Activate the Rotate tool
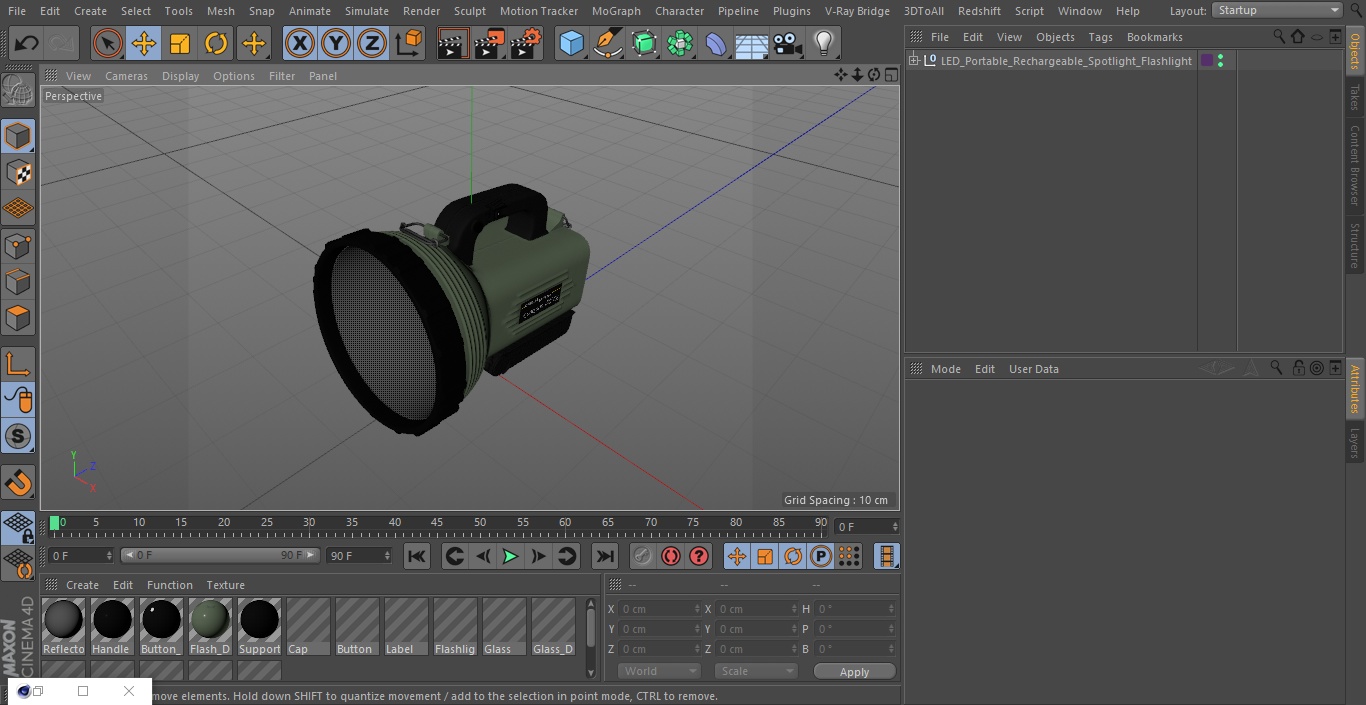The image size is (1366, 705). tap(216, 43)
